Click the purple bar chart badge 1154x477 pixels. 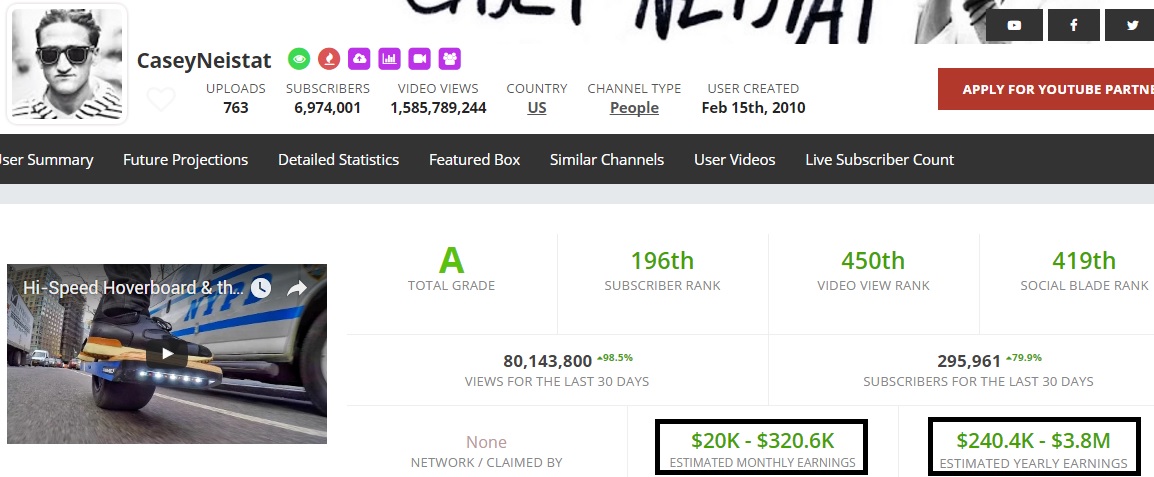click(389, 59)
